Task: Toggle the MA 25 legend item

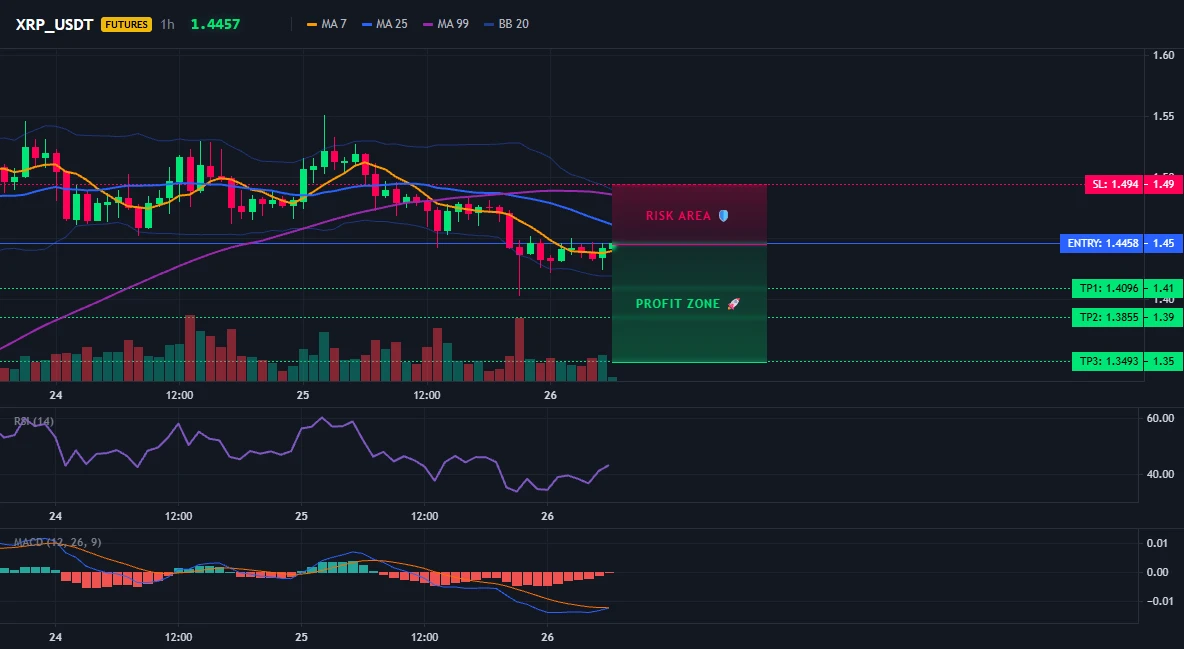Action: point(385,24)
